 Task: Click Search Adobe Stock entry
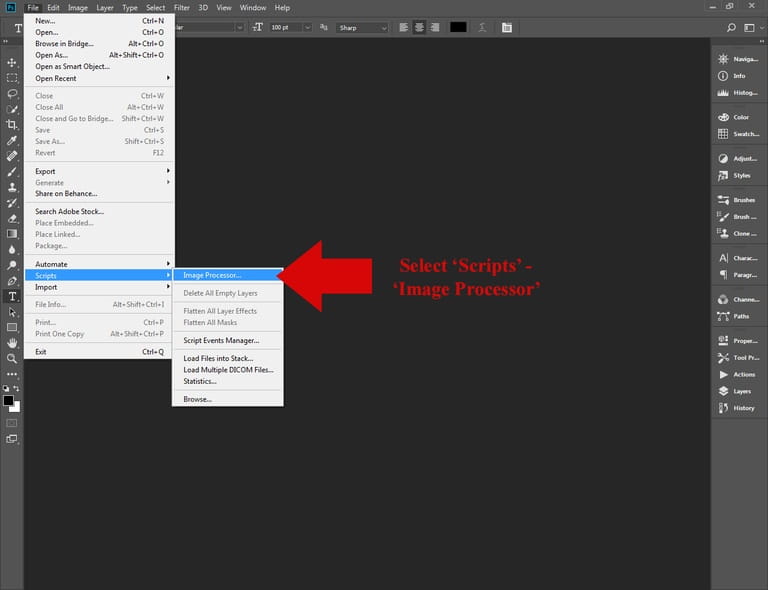point(98,212)
